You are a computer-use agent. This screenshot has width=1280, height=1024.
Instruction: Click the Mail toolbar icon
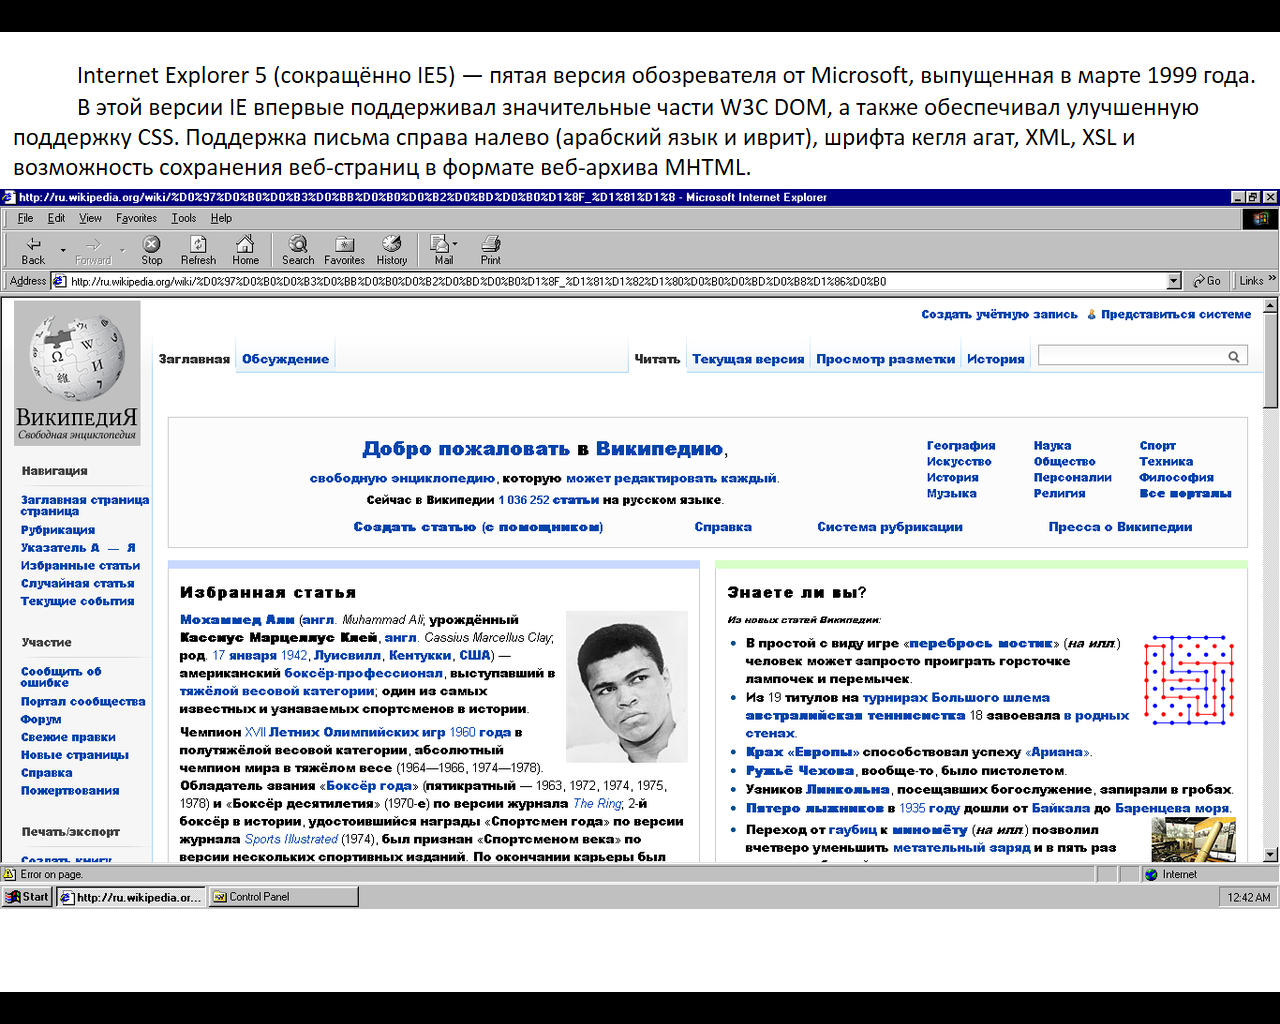[x=438, y=243]
